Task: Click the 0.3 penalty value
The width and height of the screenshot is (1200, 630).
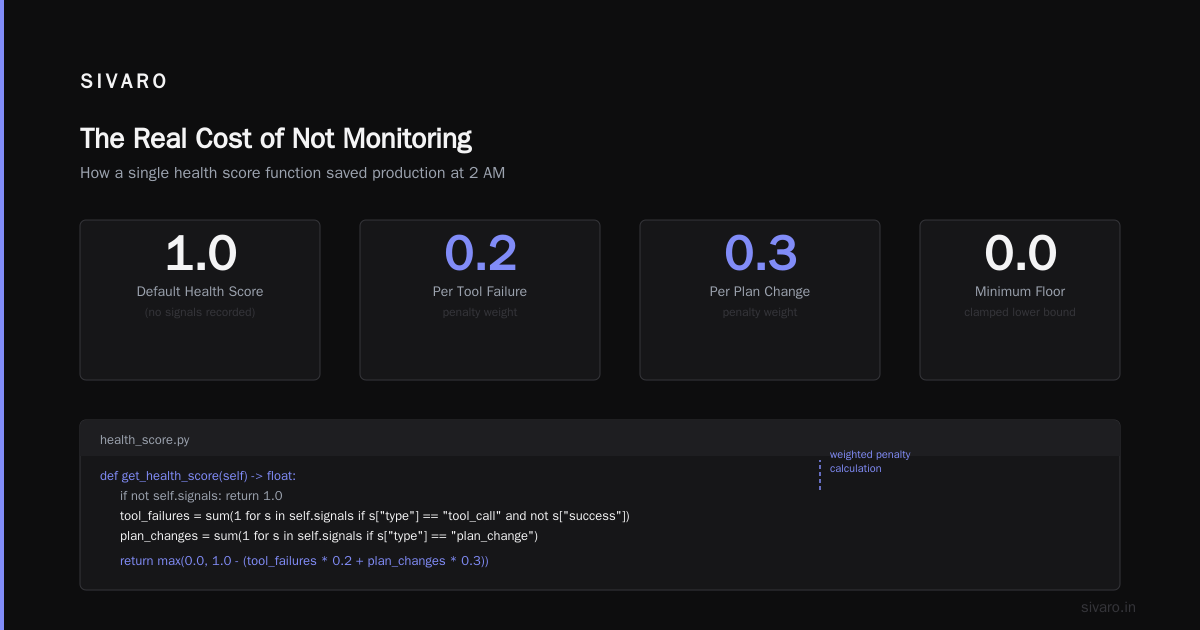Action: click(760, 253)
